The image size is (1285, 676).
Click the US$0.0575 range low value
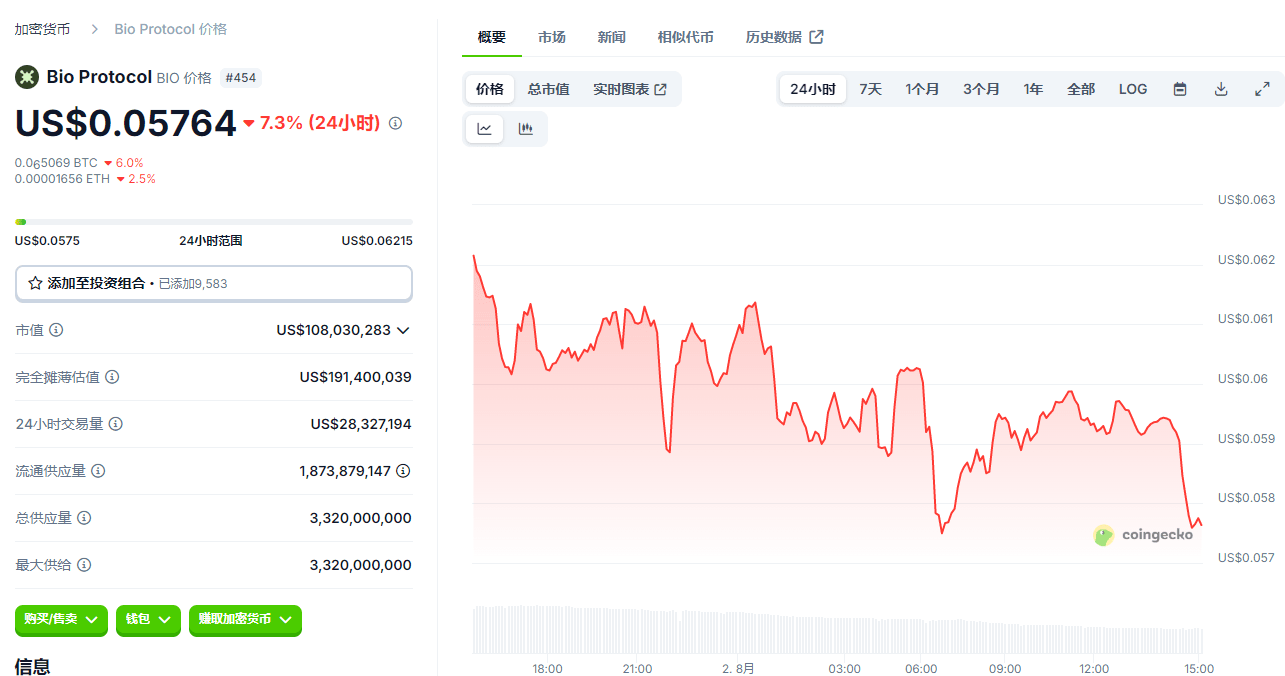[x=47, y=241]
